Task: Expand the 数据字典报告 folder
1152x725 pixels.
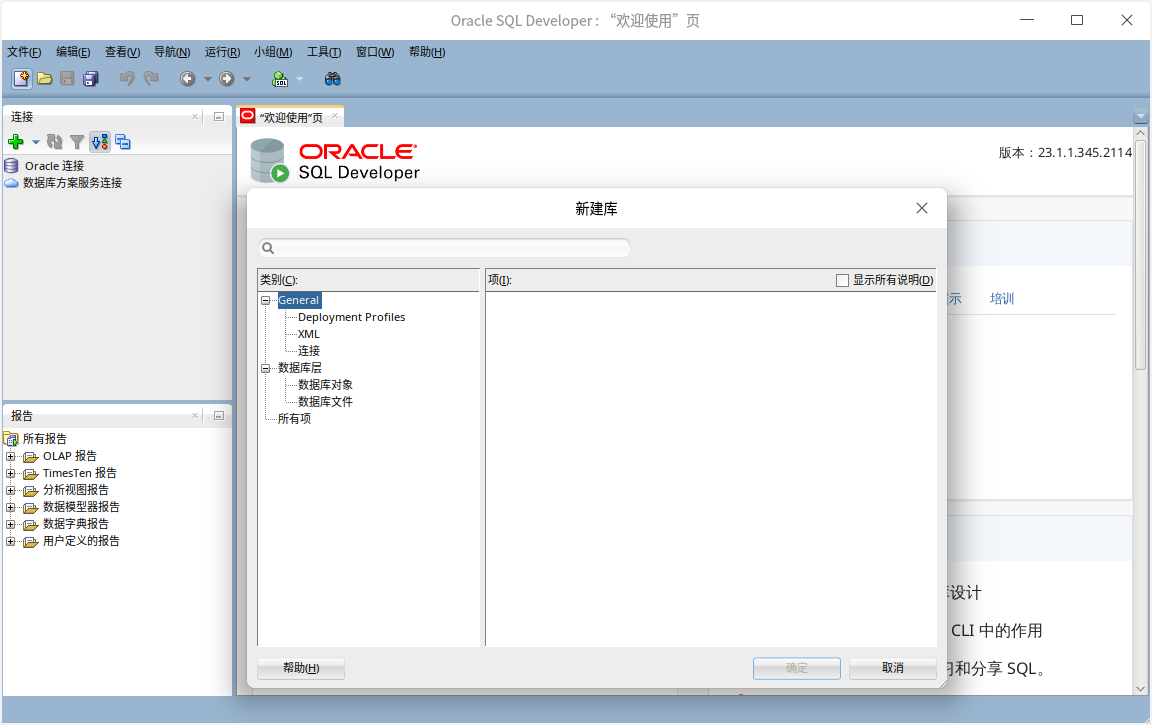Action: (x=10, y=524)
